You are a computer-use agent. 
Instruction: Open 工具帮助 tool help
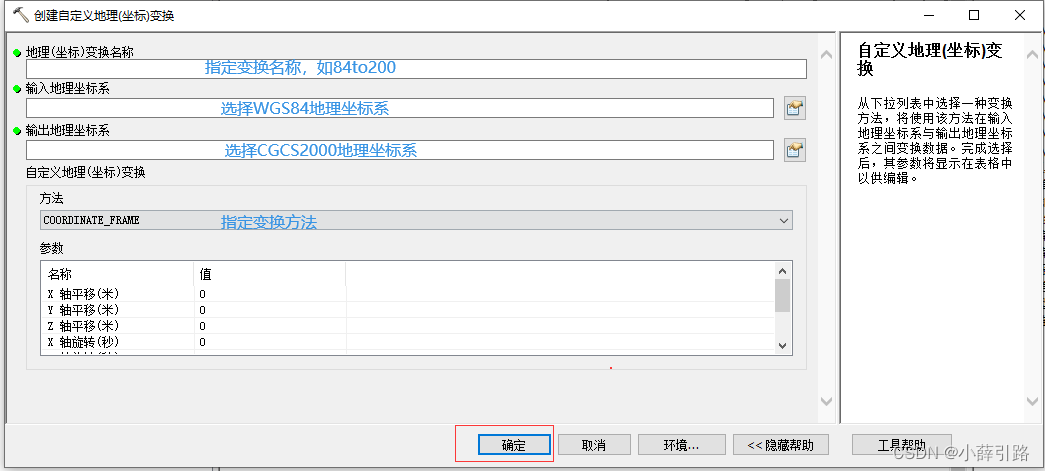click(x=901, y=445)
